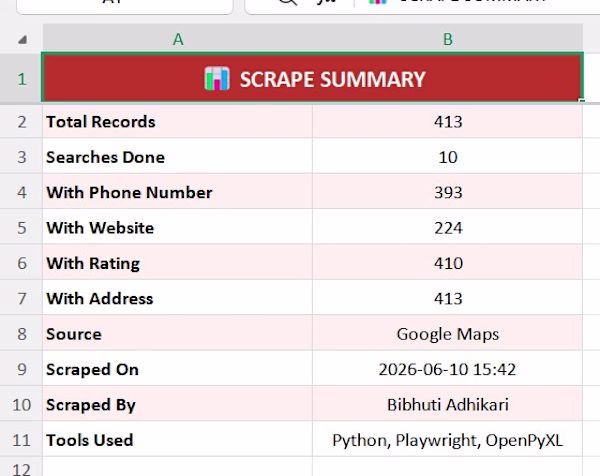
Task: Select row 4 header
Action: [21, 192]
